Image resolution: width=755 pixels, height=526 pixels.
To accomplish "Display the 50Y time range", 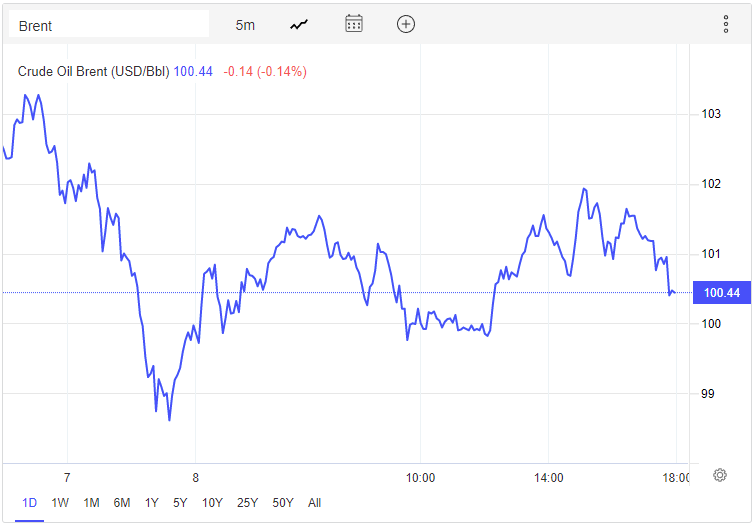I will [x=283, y=503].
